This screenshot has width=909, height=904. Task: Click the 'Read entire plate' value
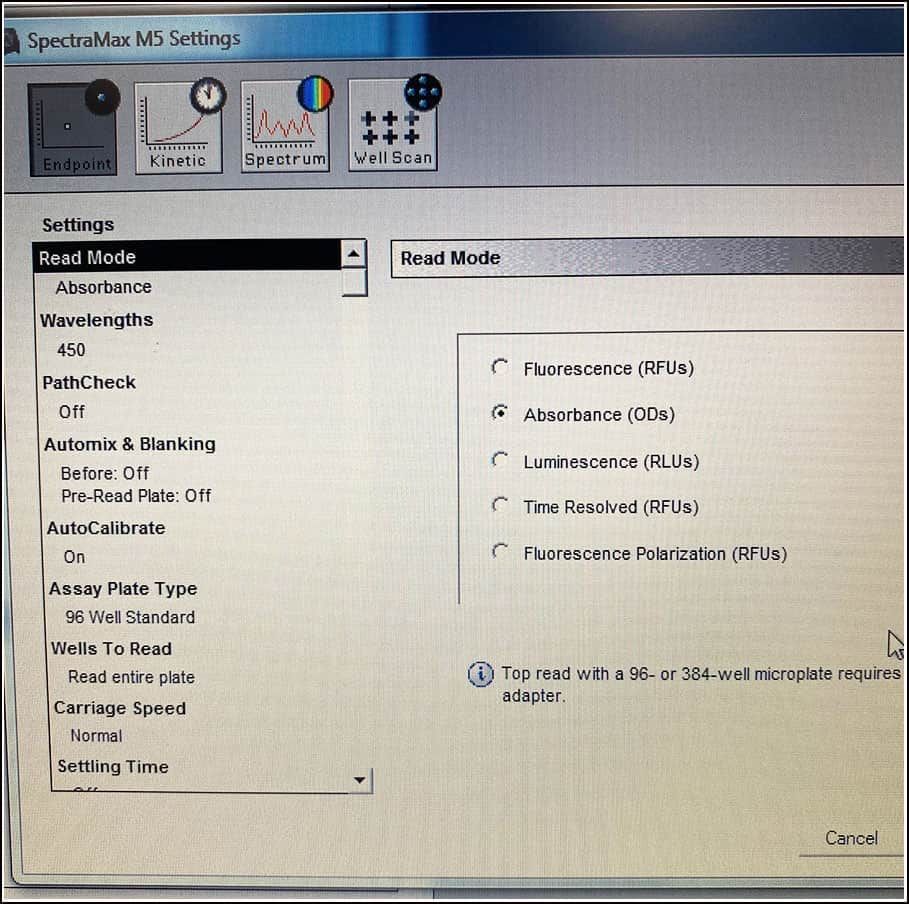[x=131, y=677]
